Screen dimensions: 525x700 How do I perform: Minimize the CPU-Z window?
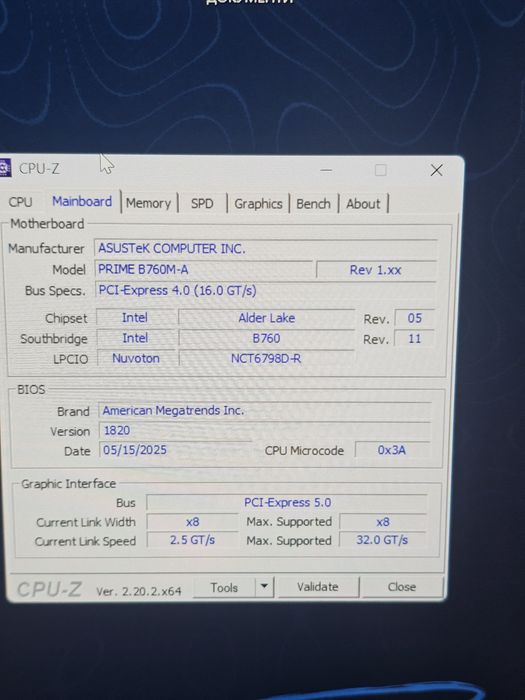(326, 170)
